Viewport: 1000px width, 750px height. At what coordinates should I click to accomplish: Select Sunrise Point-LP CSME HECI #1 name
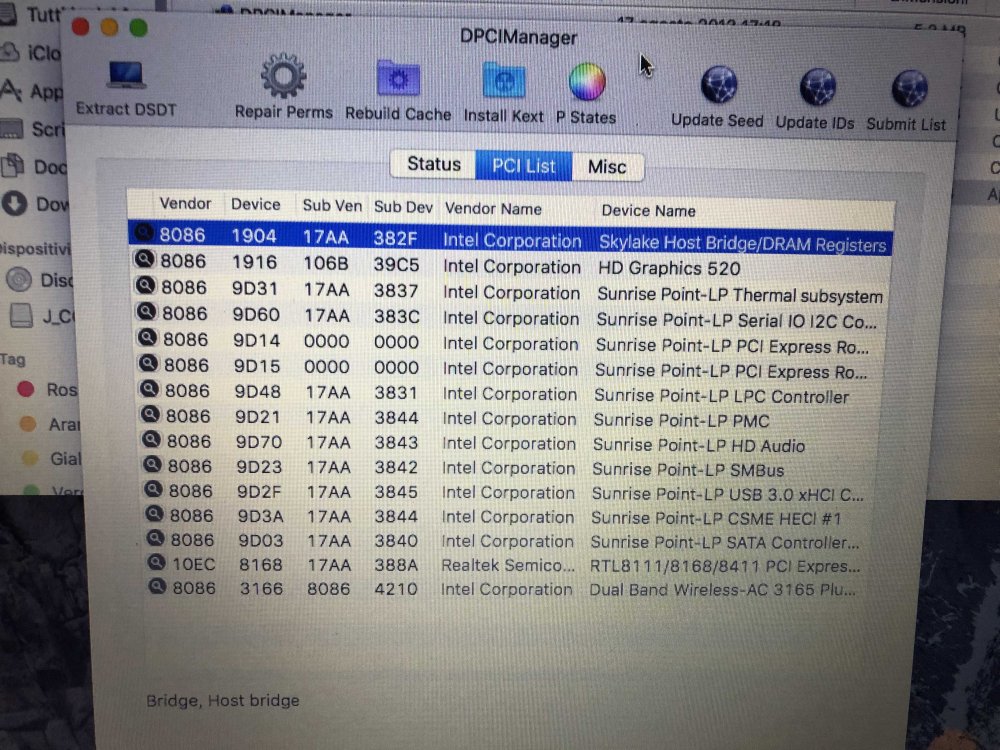tap(716, 518)
